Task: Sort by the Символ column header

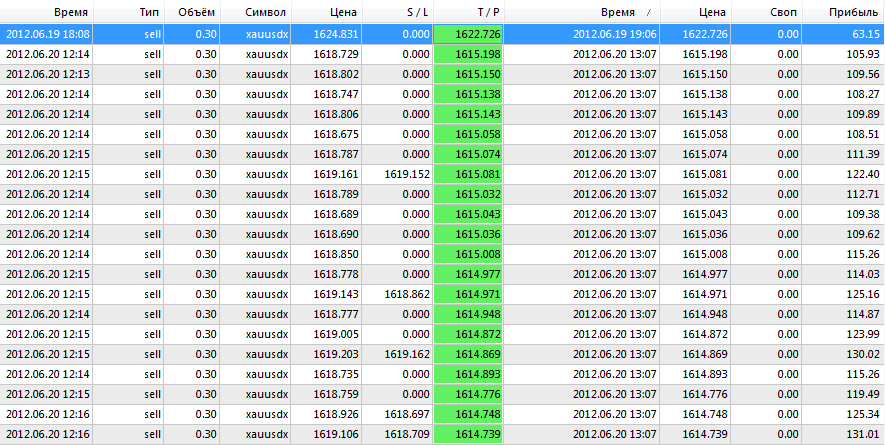Action: (x=255, y=12)
